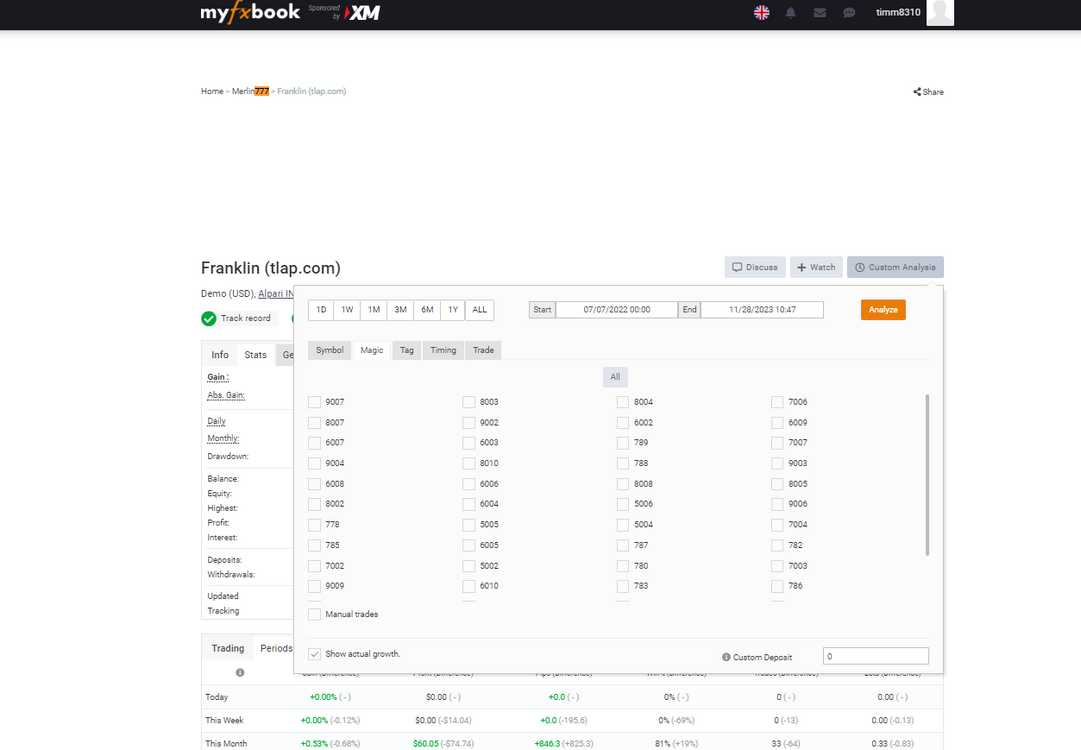
Task: Click the Share icon link
Action: click(x=929, y=92)
